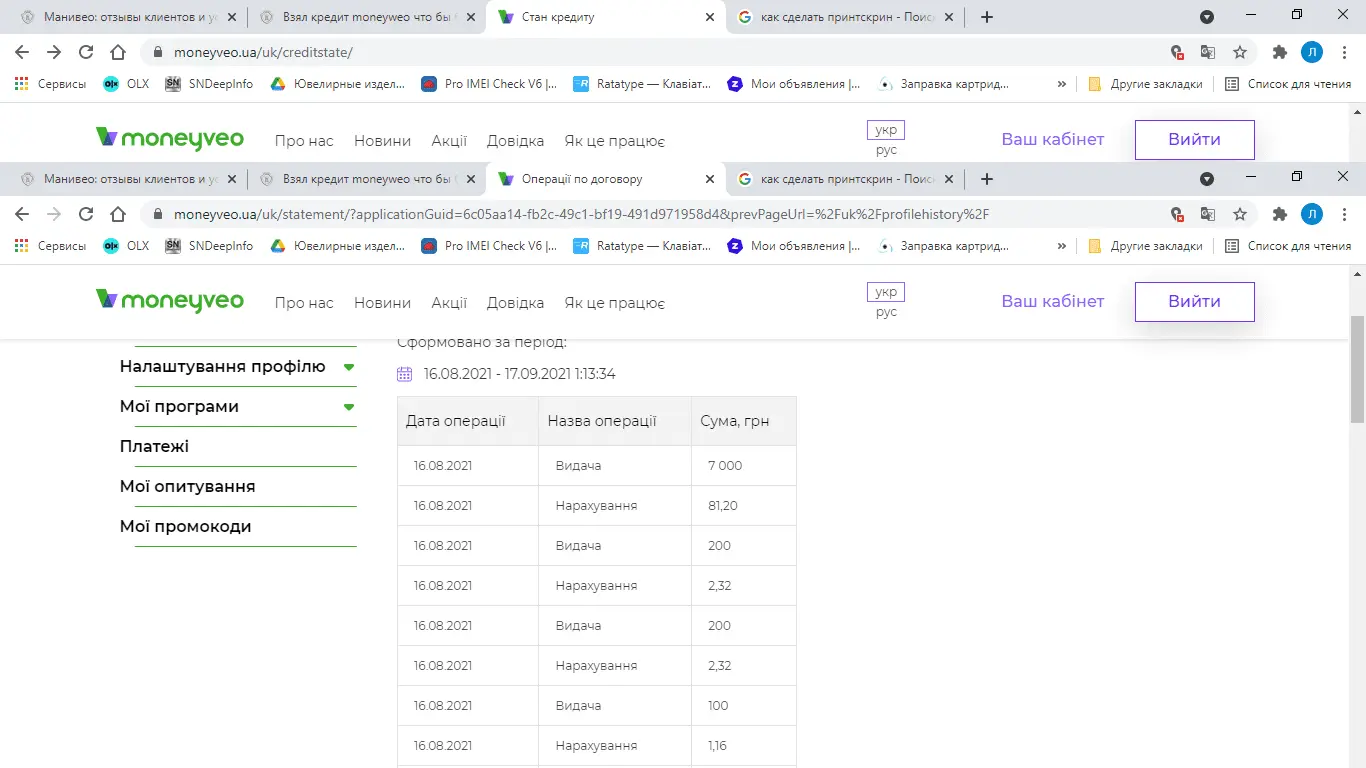Switch language to рус in the header above the sidebar

pyautogui.click(x=886, y=312)
